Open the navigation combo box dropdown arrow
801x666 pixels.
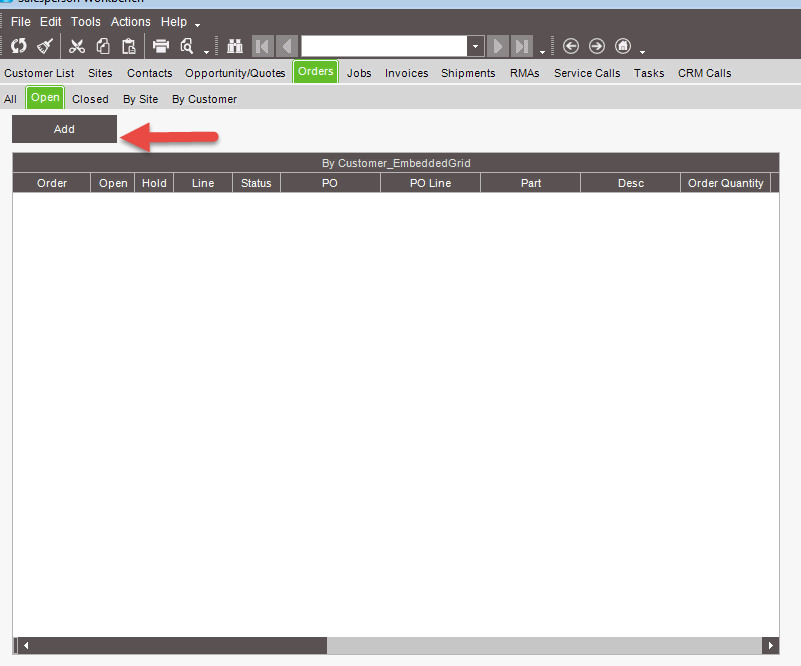[x=475, y=46]
